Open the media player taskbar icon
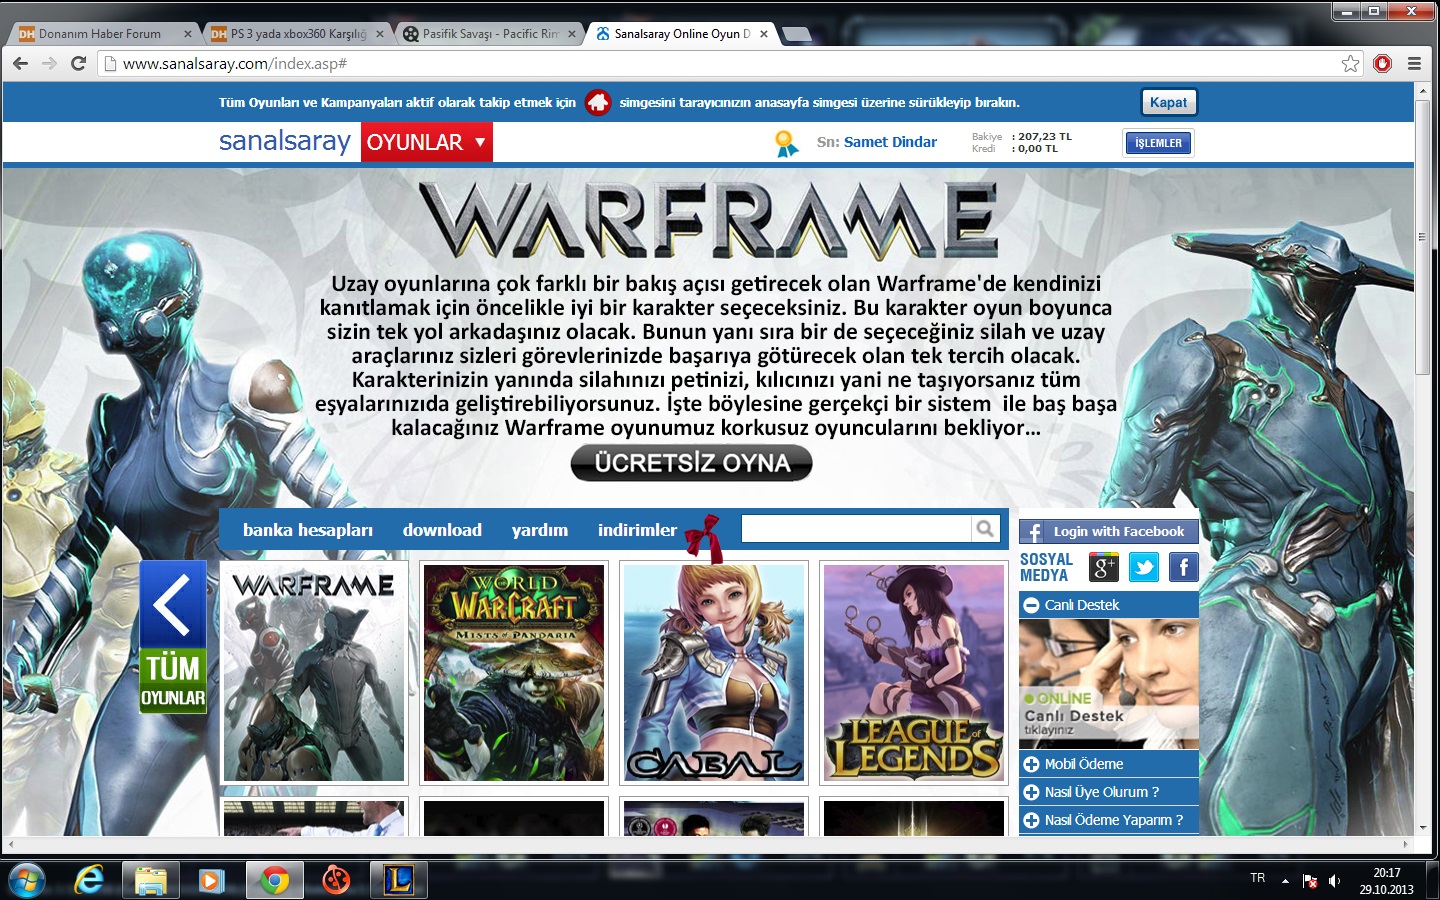This screenshot has height=900, width=1440. tap(211, 880)
